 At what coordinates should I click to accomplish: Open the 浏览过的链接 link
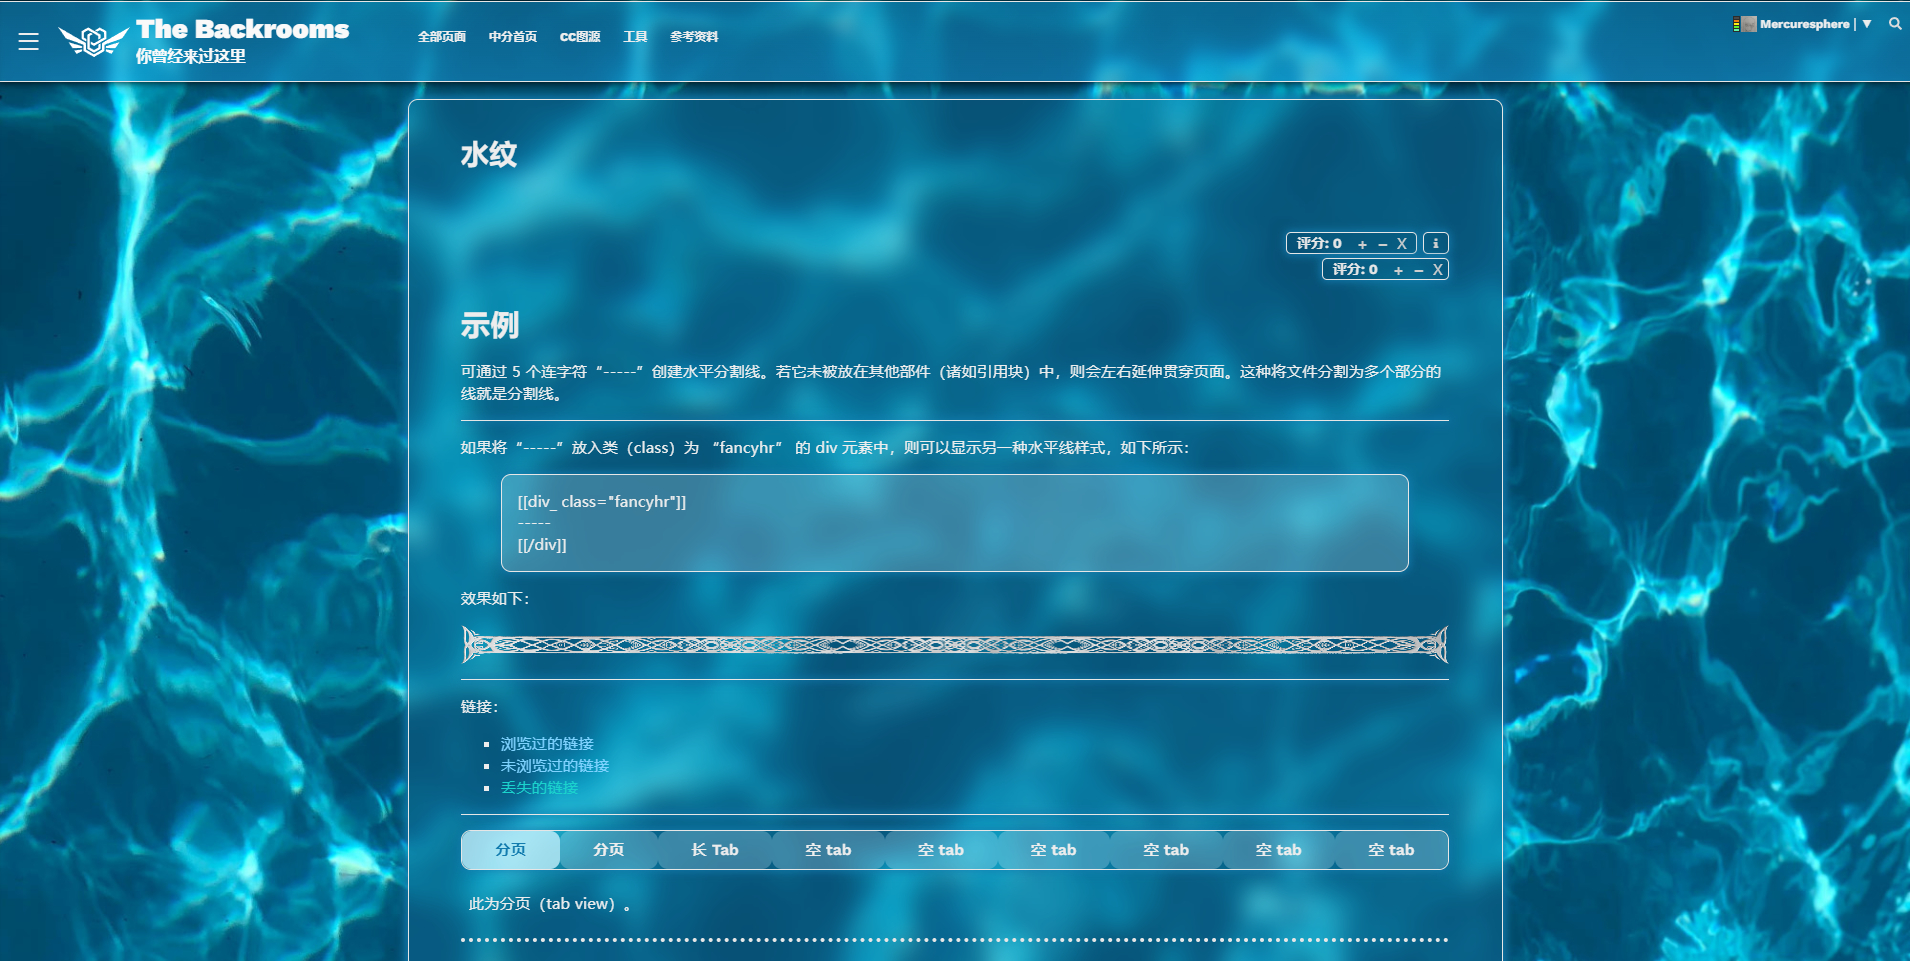(x=547, y=744)
